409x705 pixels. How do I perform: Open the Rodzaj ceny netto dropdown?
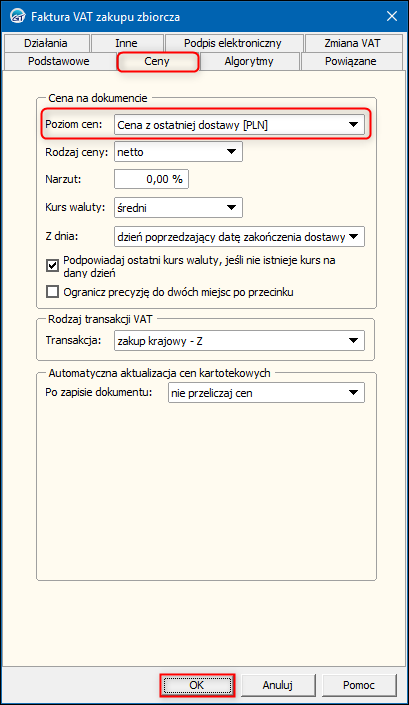pyautogui.click(x=178, y=152)
